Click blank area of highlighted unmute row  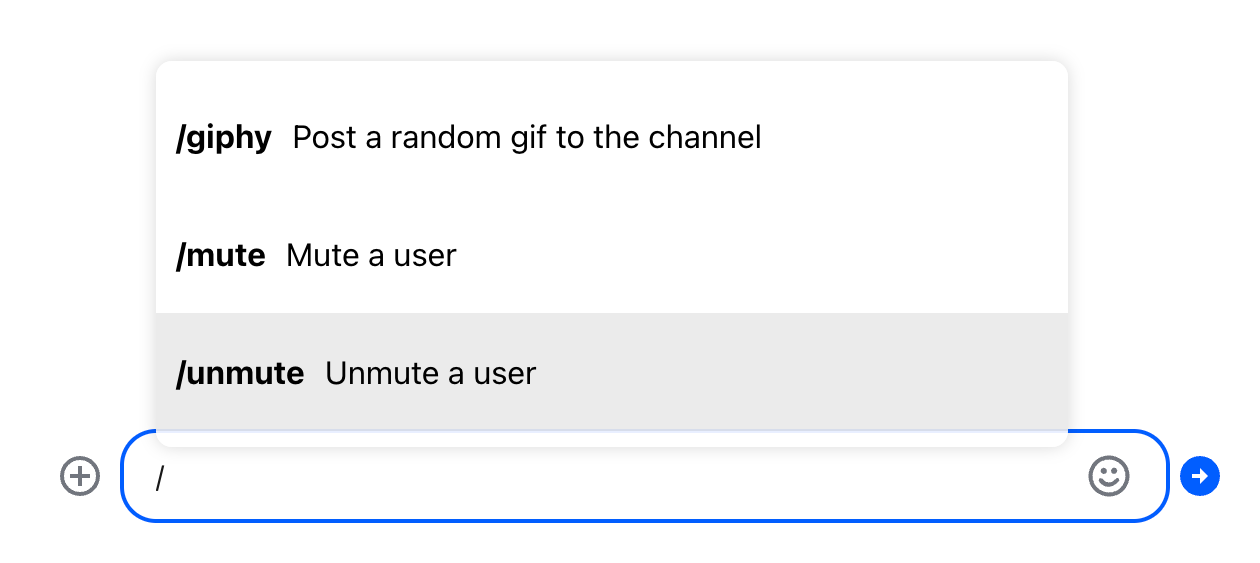pos(800,373)
